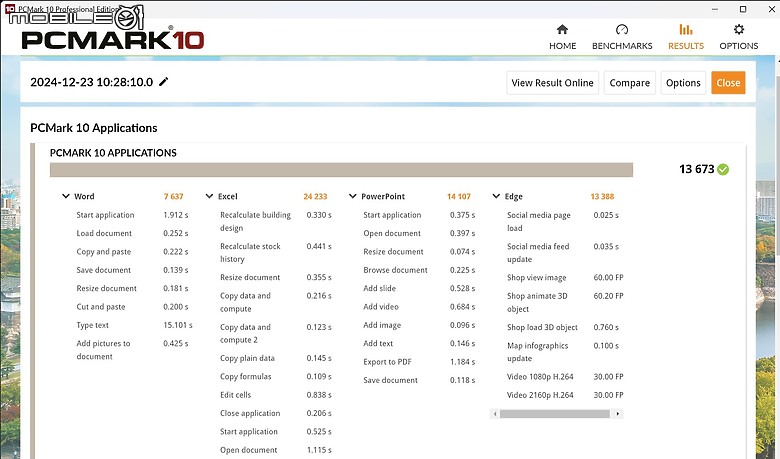The image size is (780, 459).
Task: Click Edge 'Shop load 3D object' row
Action: click(x=563, y=327)
